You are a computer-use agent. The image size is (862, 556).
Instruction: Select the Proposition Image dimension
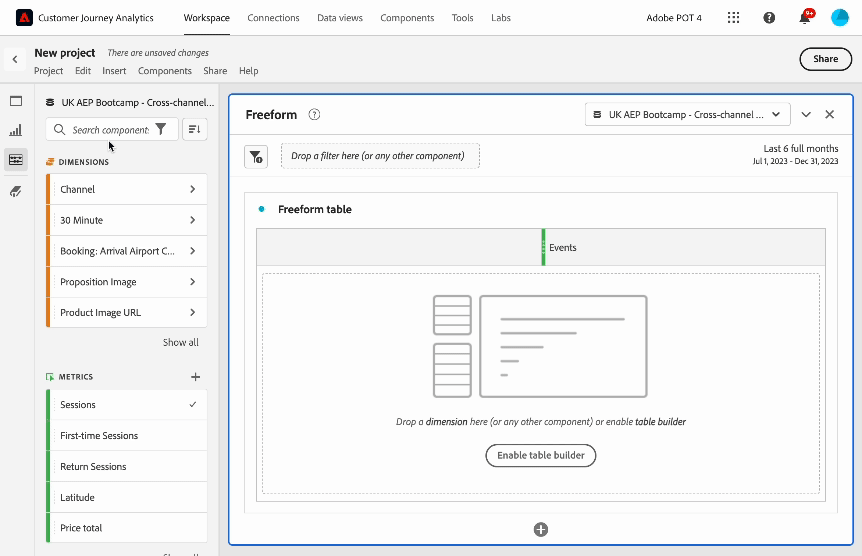tap(127, 282)
